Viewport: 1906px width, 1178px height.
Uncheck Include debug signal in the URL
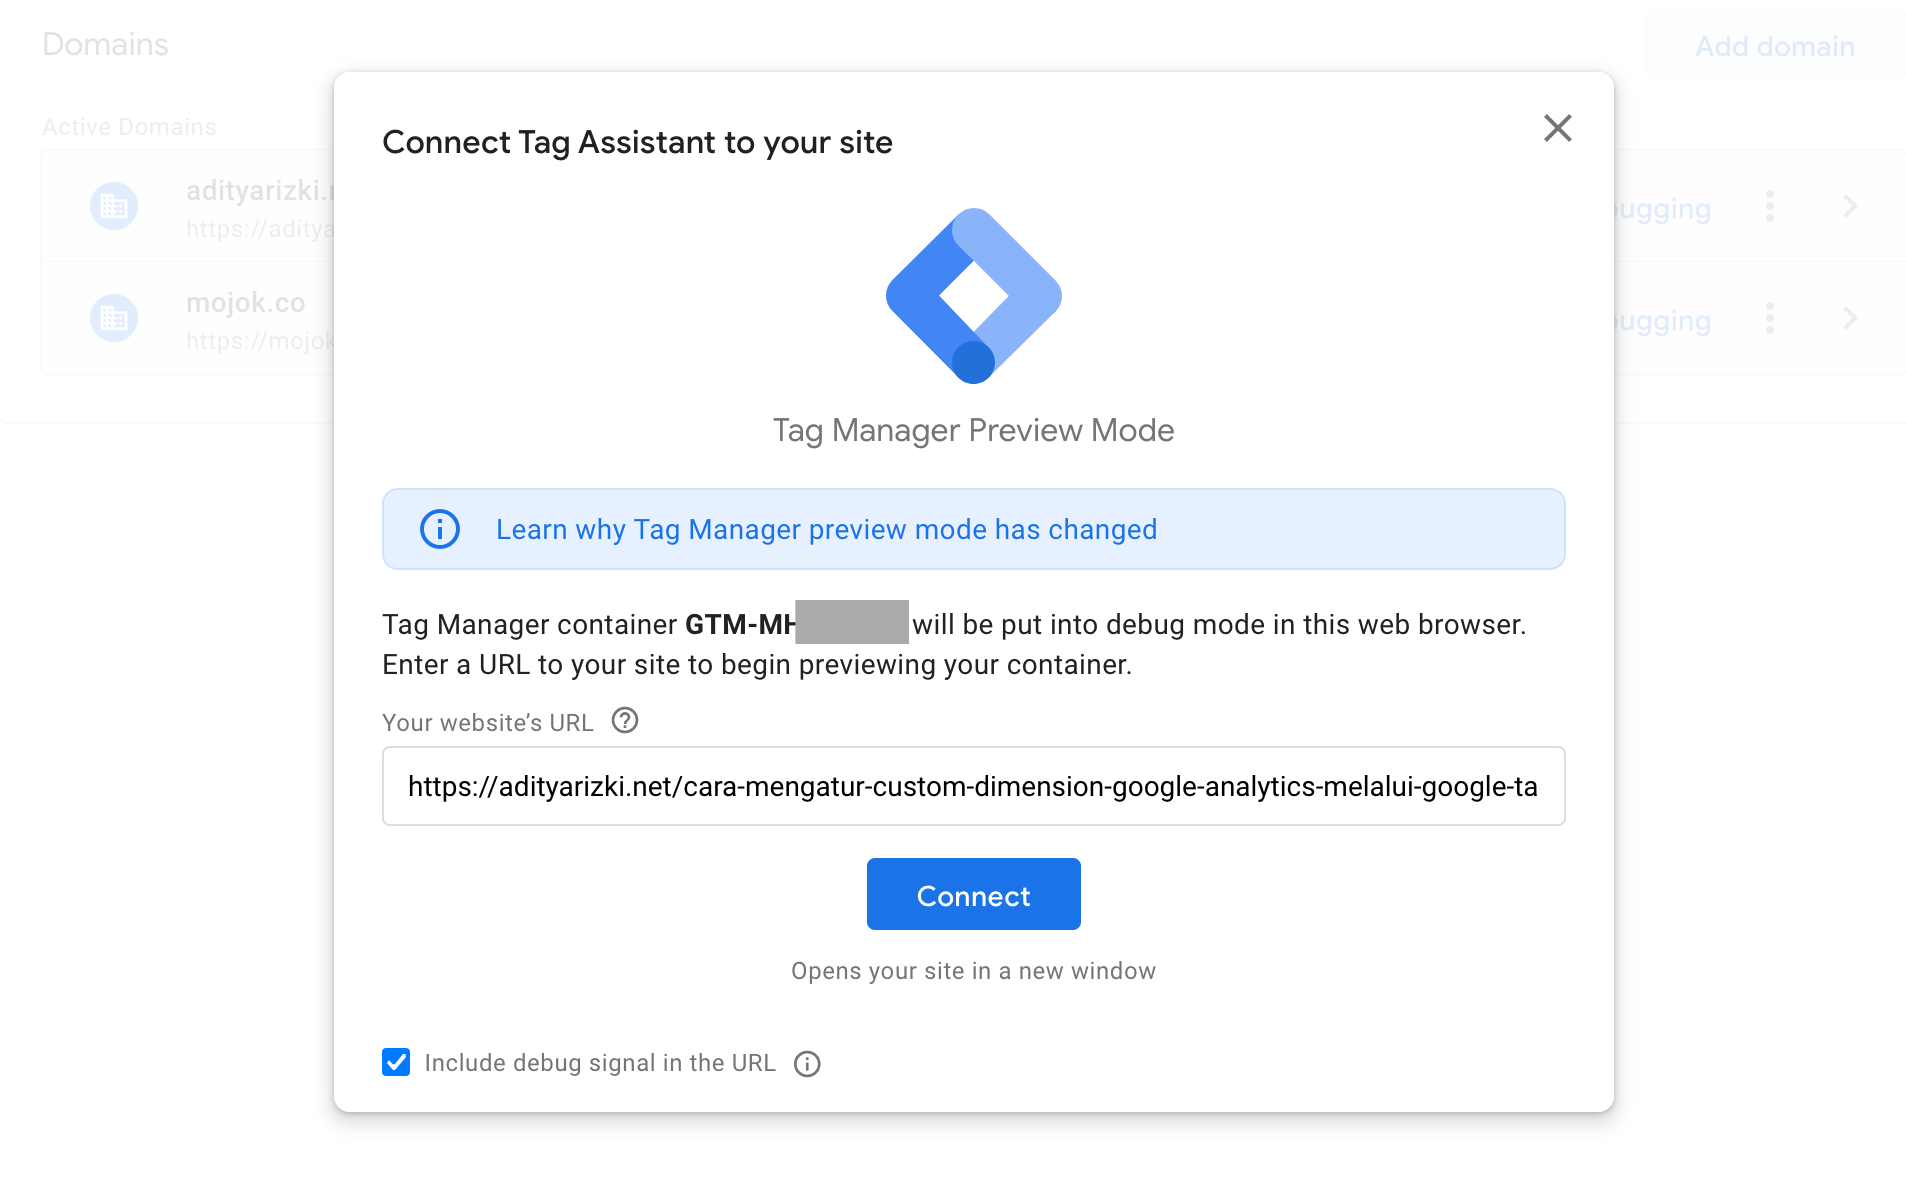click(x=396, y=1062)
